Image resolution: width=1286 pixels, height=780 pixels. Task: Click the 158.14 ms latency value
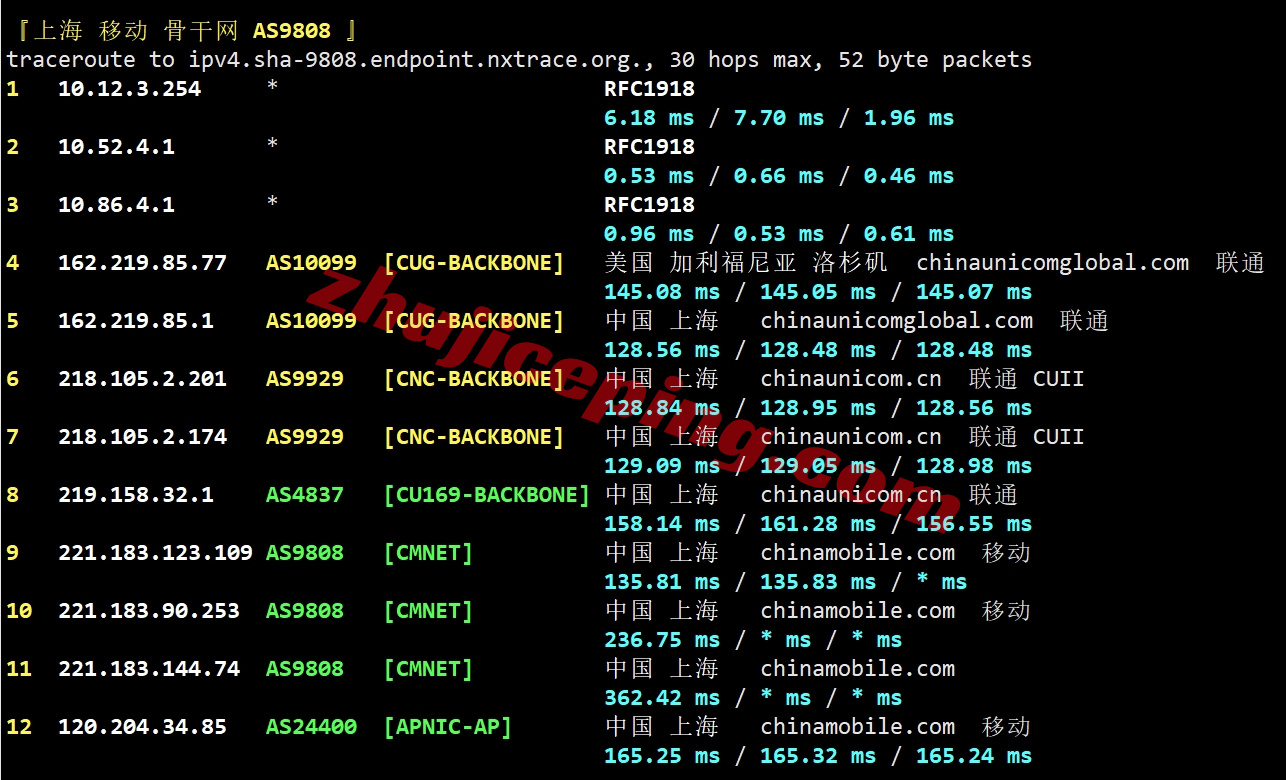pyautogui.click(x=662, y=524)
